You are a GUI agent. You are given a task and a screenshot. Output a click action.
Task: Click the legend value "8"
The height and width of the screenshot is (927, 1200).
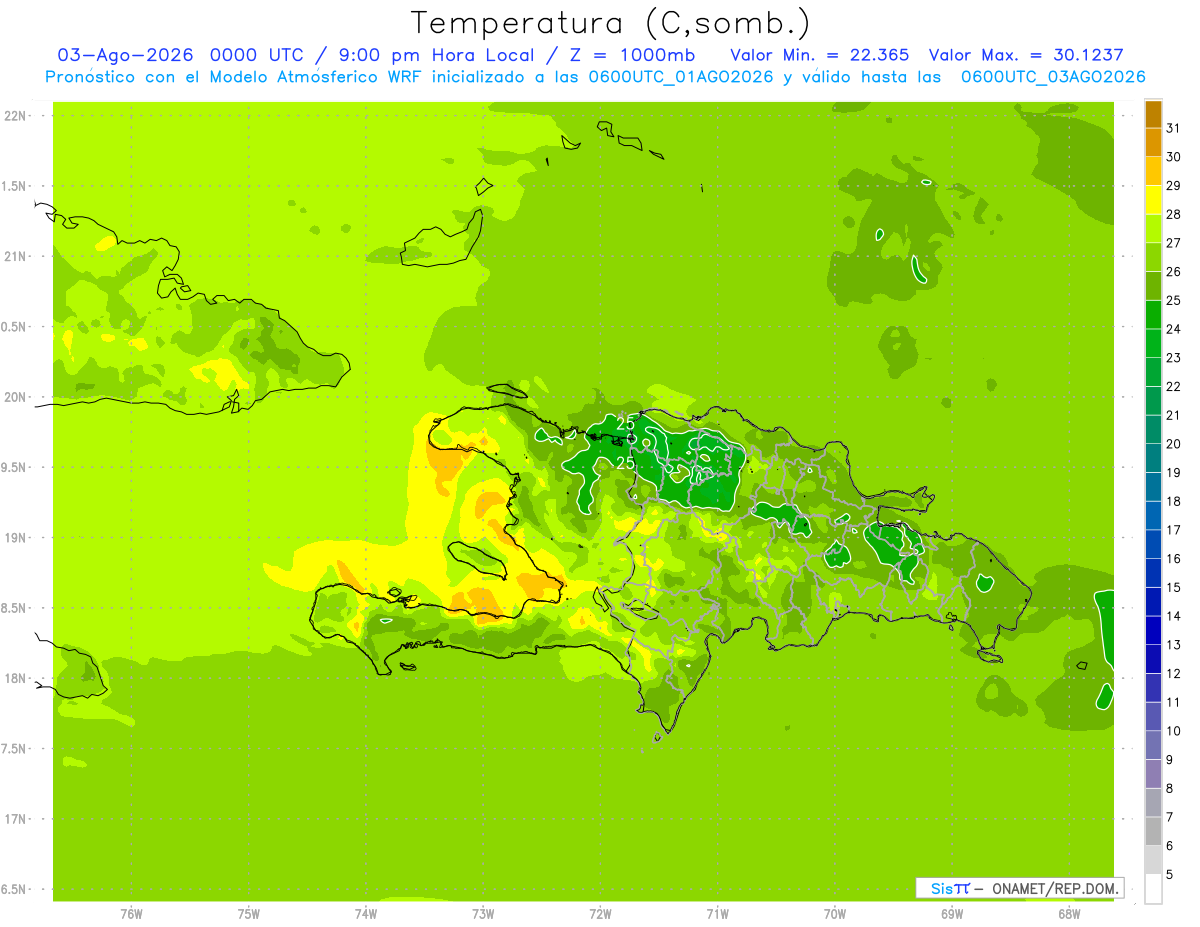pos(1170,788)
